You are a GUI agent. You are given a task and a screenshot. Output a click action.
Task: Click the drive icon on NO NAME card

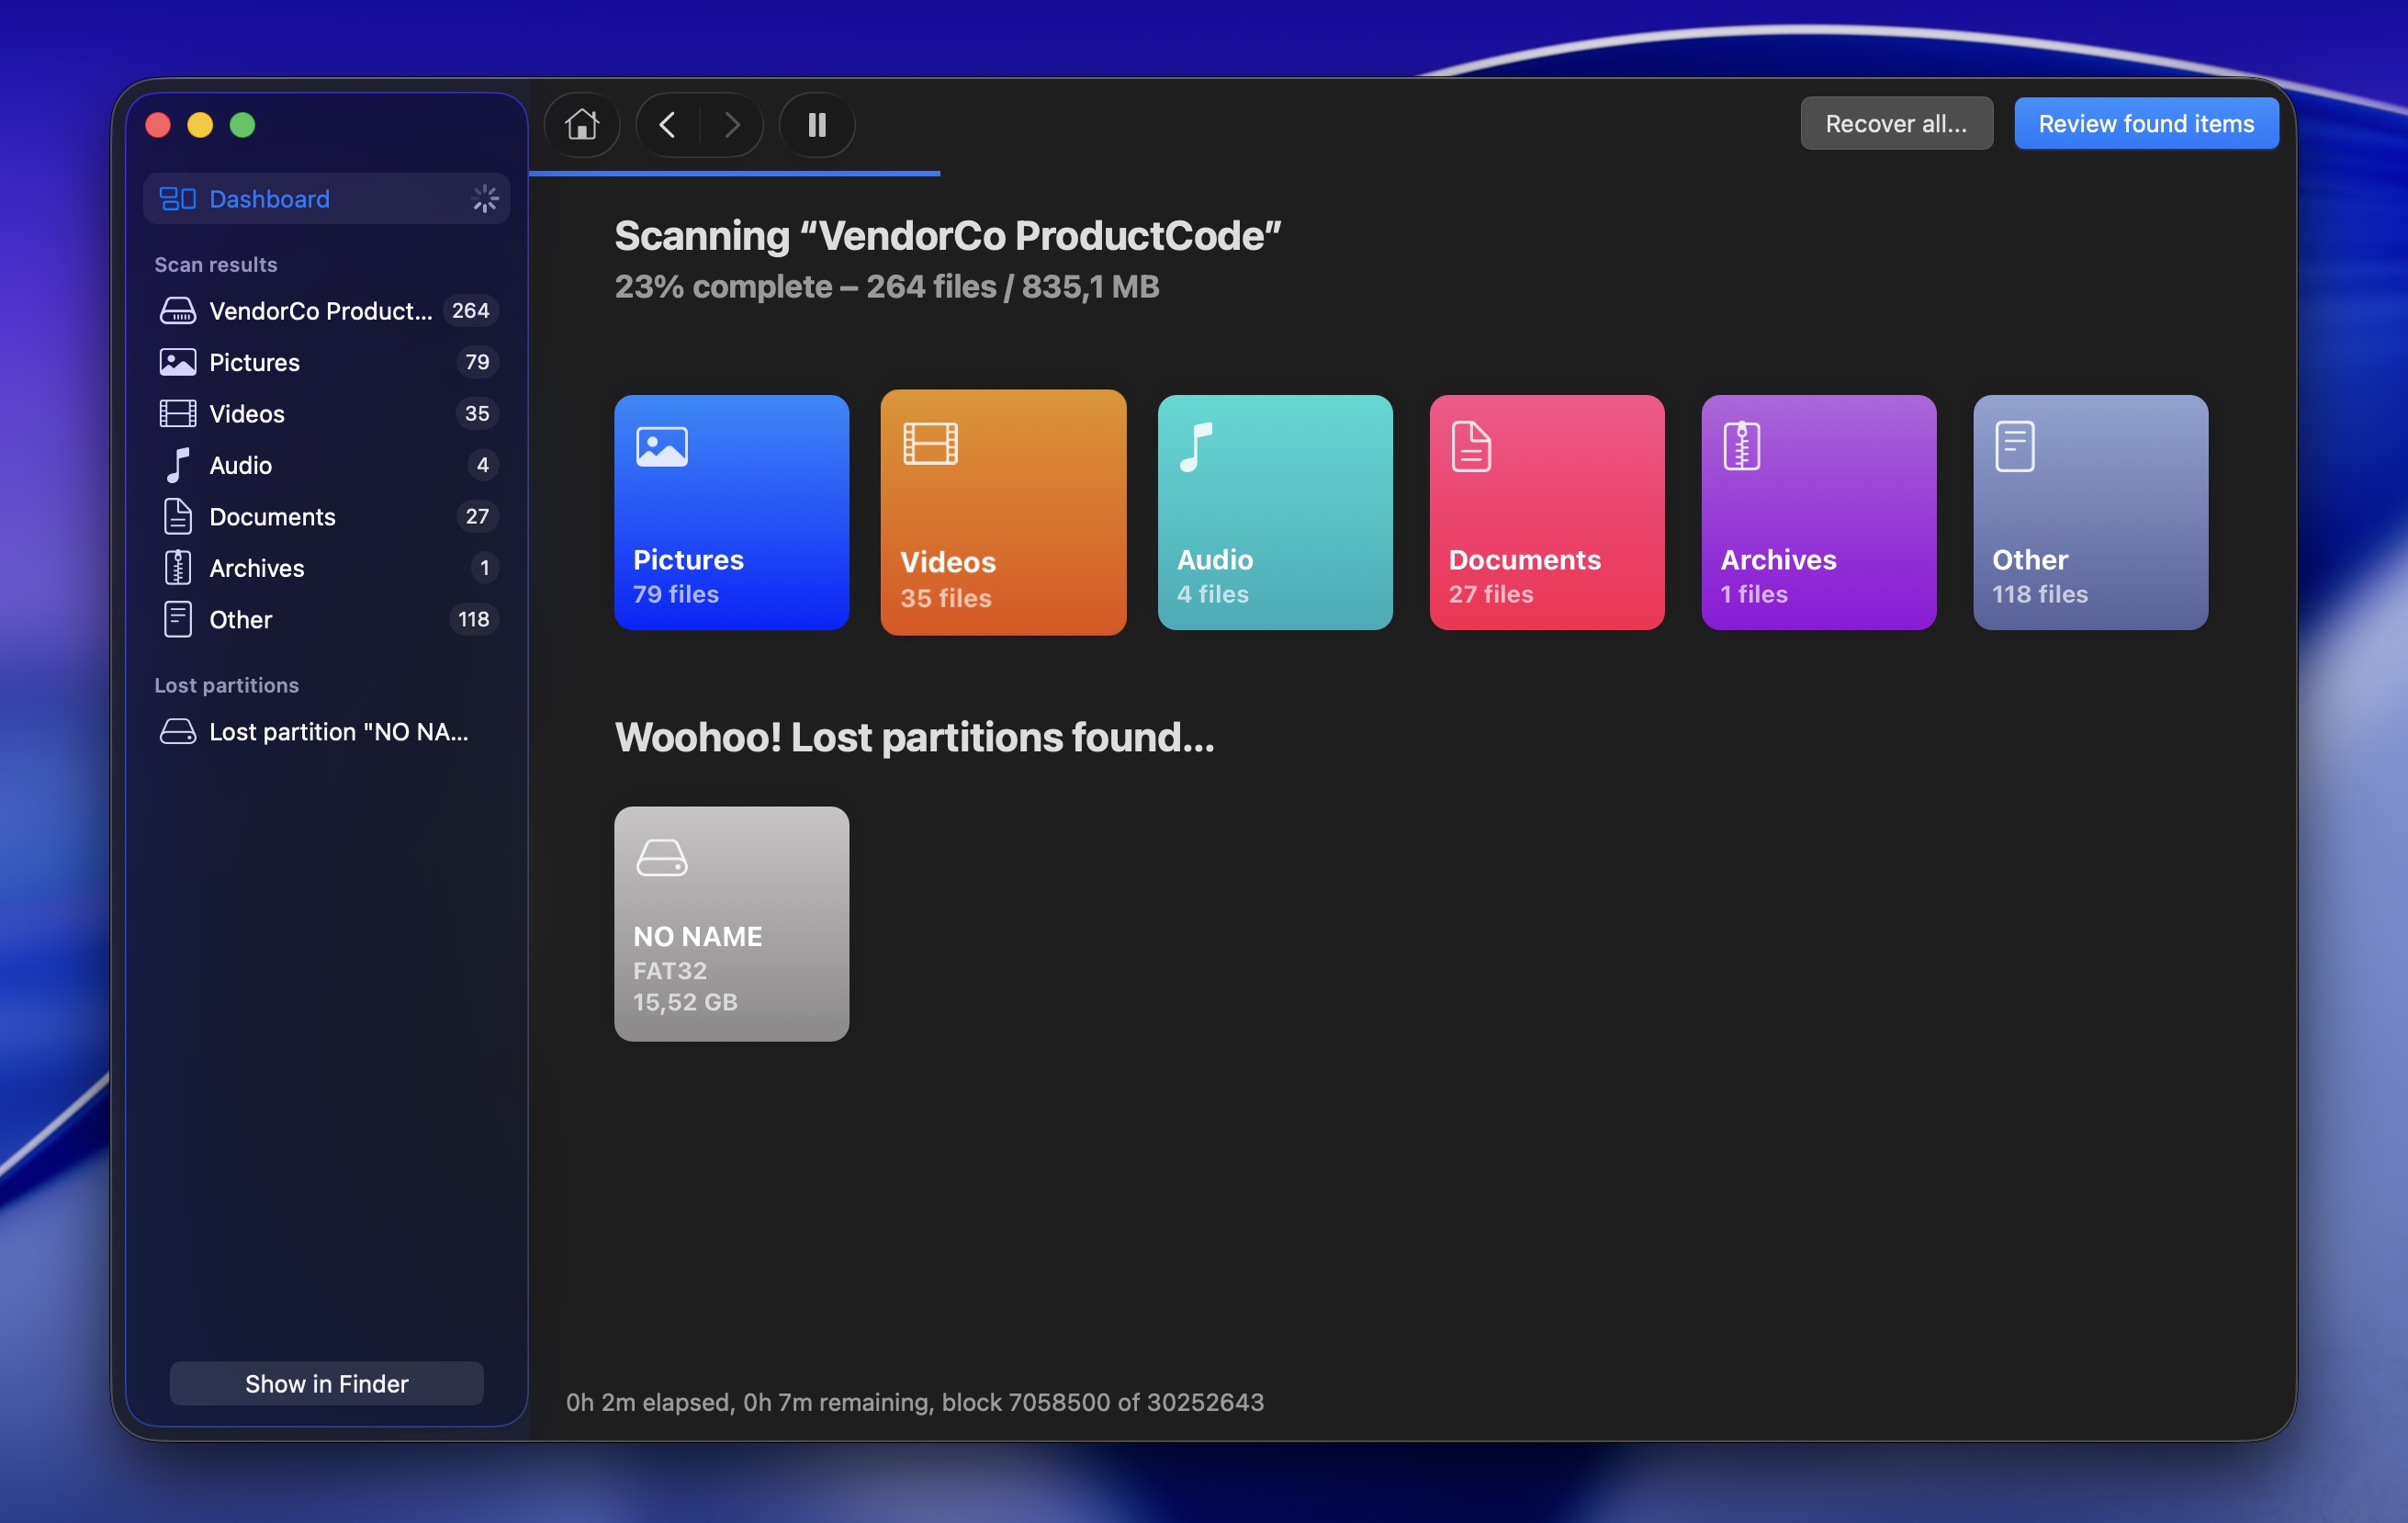pos(662,858)
